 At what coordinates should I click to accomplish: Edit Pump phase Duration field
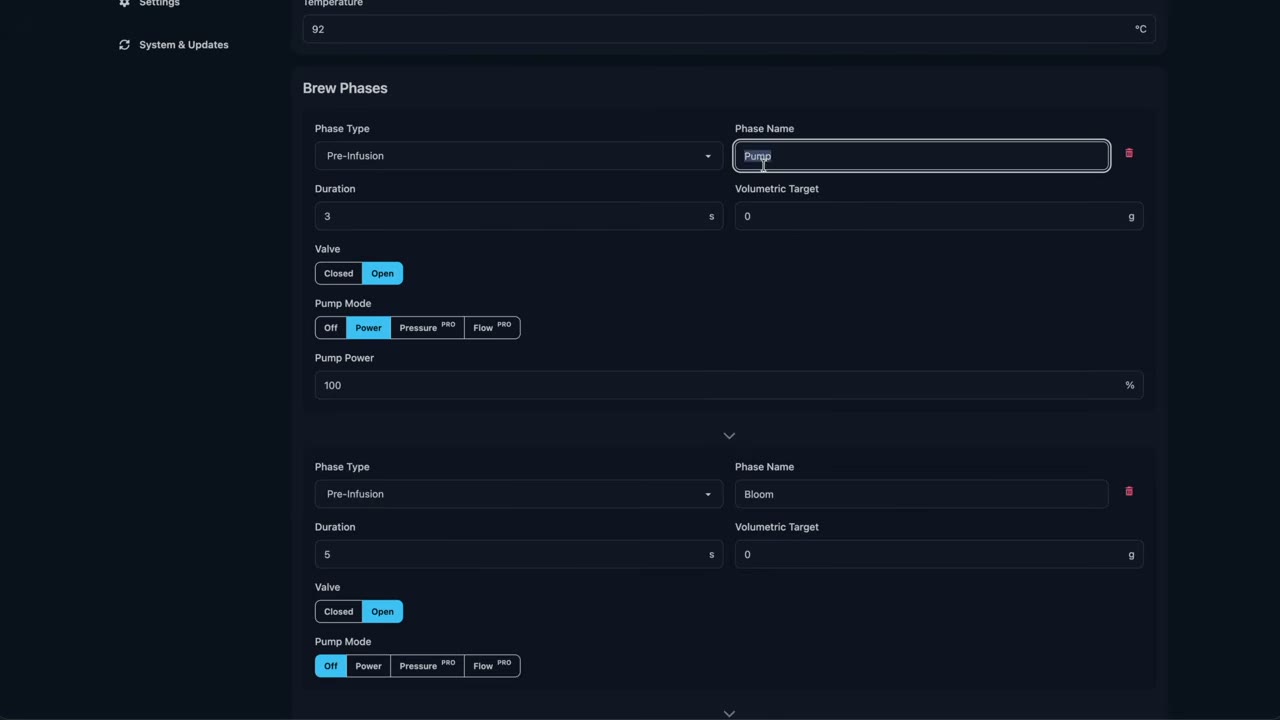[x=519, y=216]
